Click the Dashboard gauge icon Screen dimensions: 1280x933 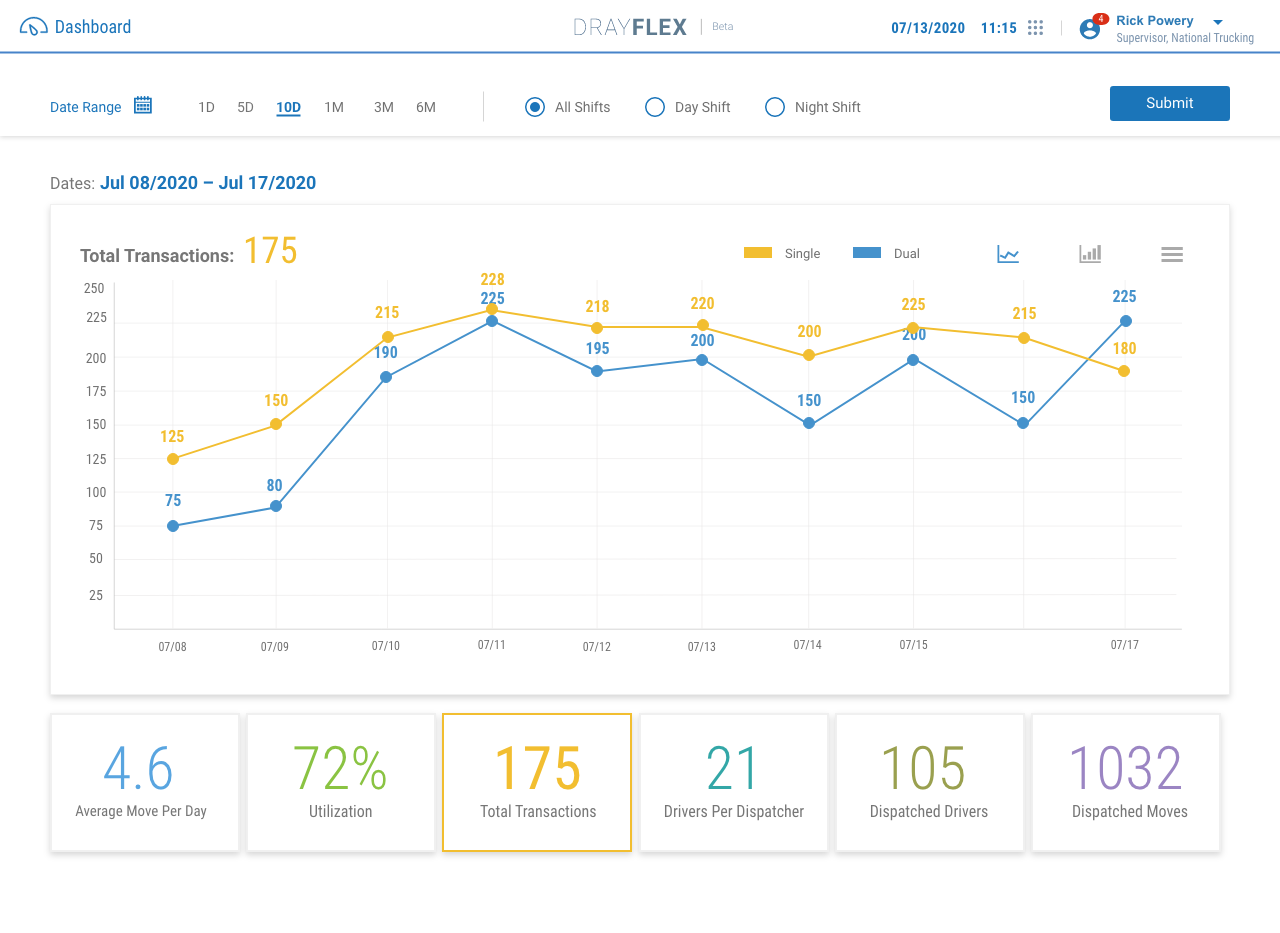click(33, 27)
